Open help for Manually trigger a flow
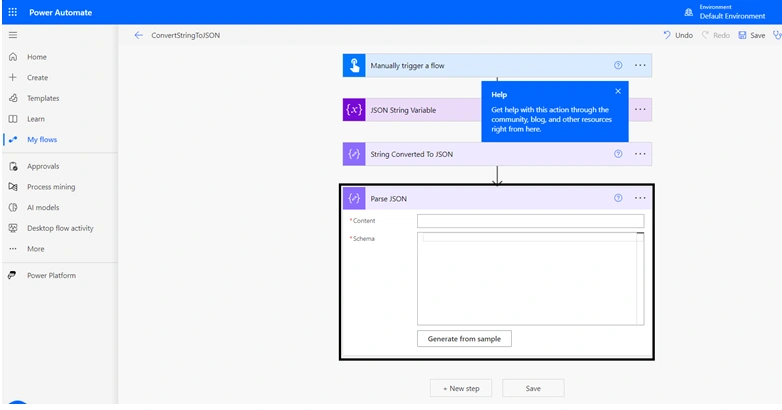The width and height of the screenshot is (782, 410). pos(618,65)
